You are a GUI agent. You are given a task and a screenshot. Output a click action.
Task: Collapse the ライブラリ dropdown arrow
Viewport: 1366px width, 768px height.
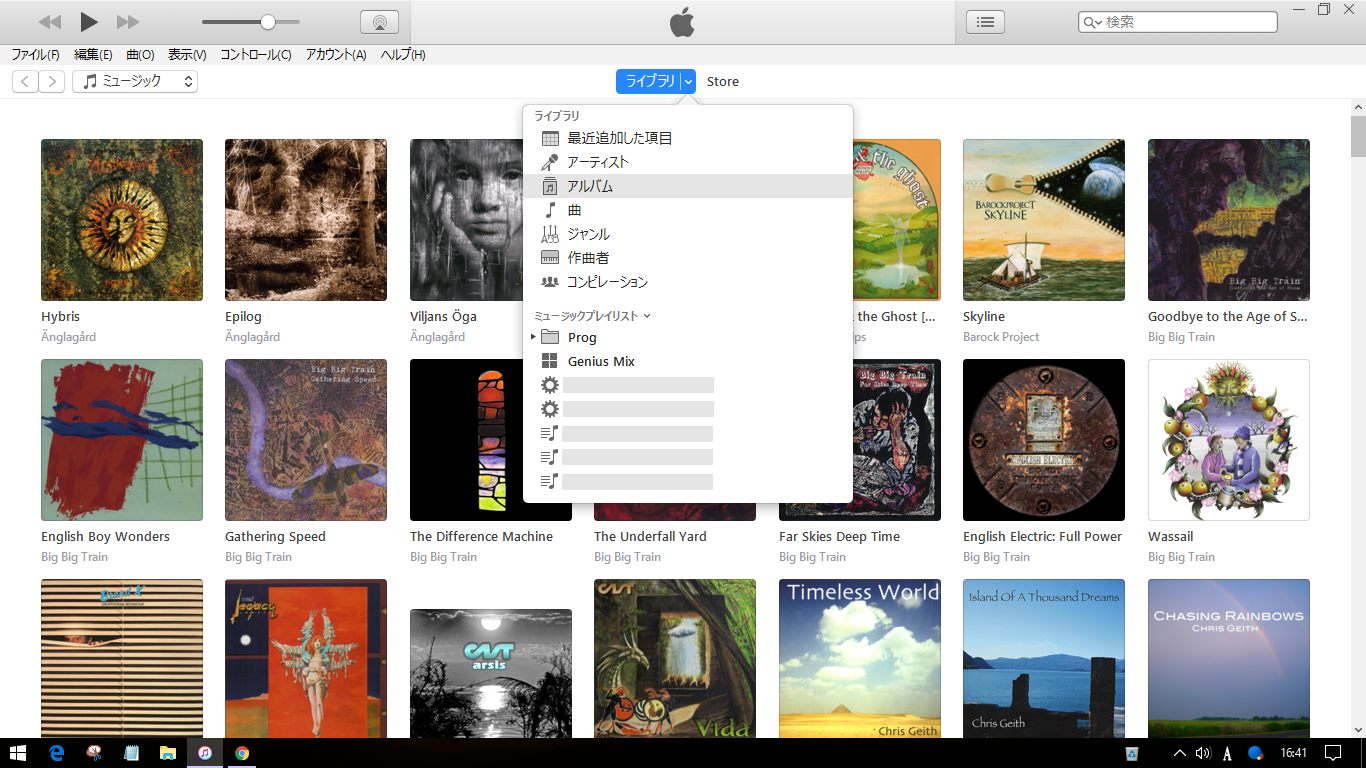[x=688, y=82]
